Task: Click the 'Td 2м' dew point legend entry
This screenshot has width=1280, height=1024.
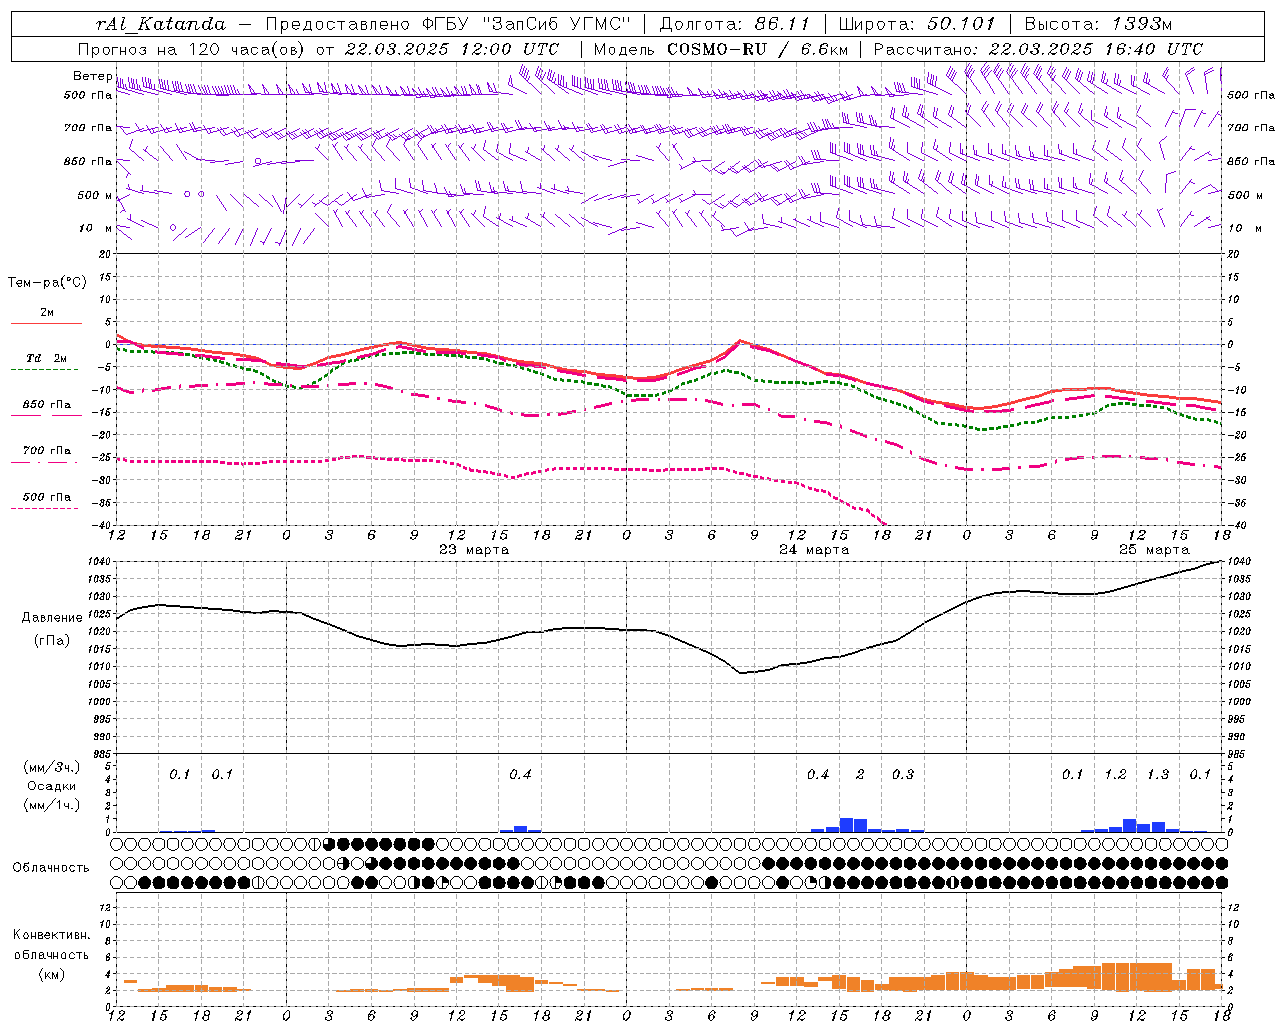Action: [x=46, y=358]
